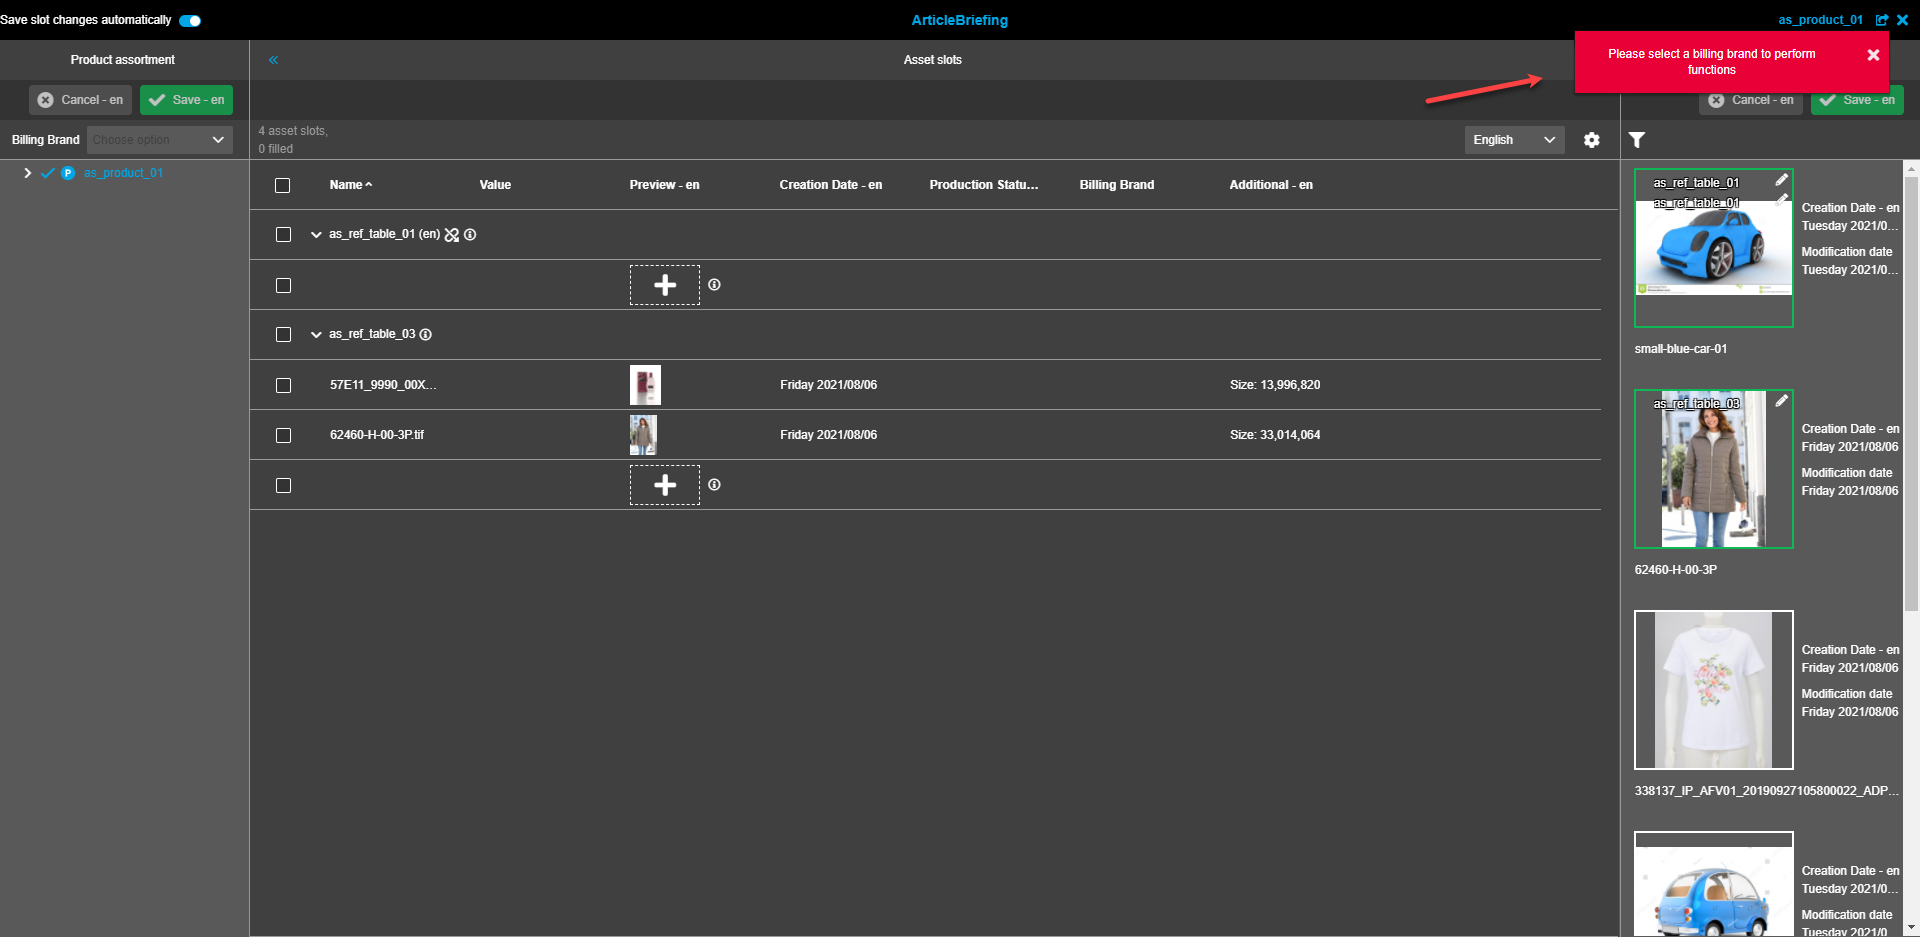This screenshot has height=937, width=1920.
Task: Open the settings gear next to the language selector
Action: (x=1591, y=140)
